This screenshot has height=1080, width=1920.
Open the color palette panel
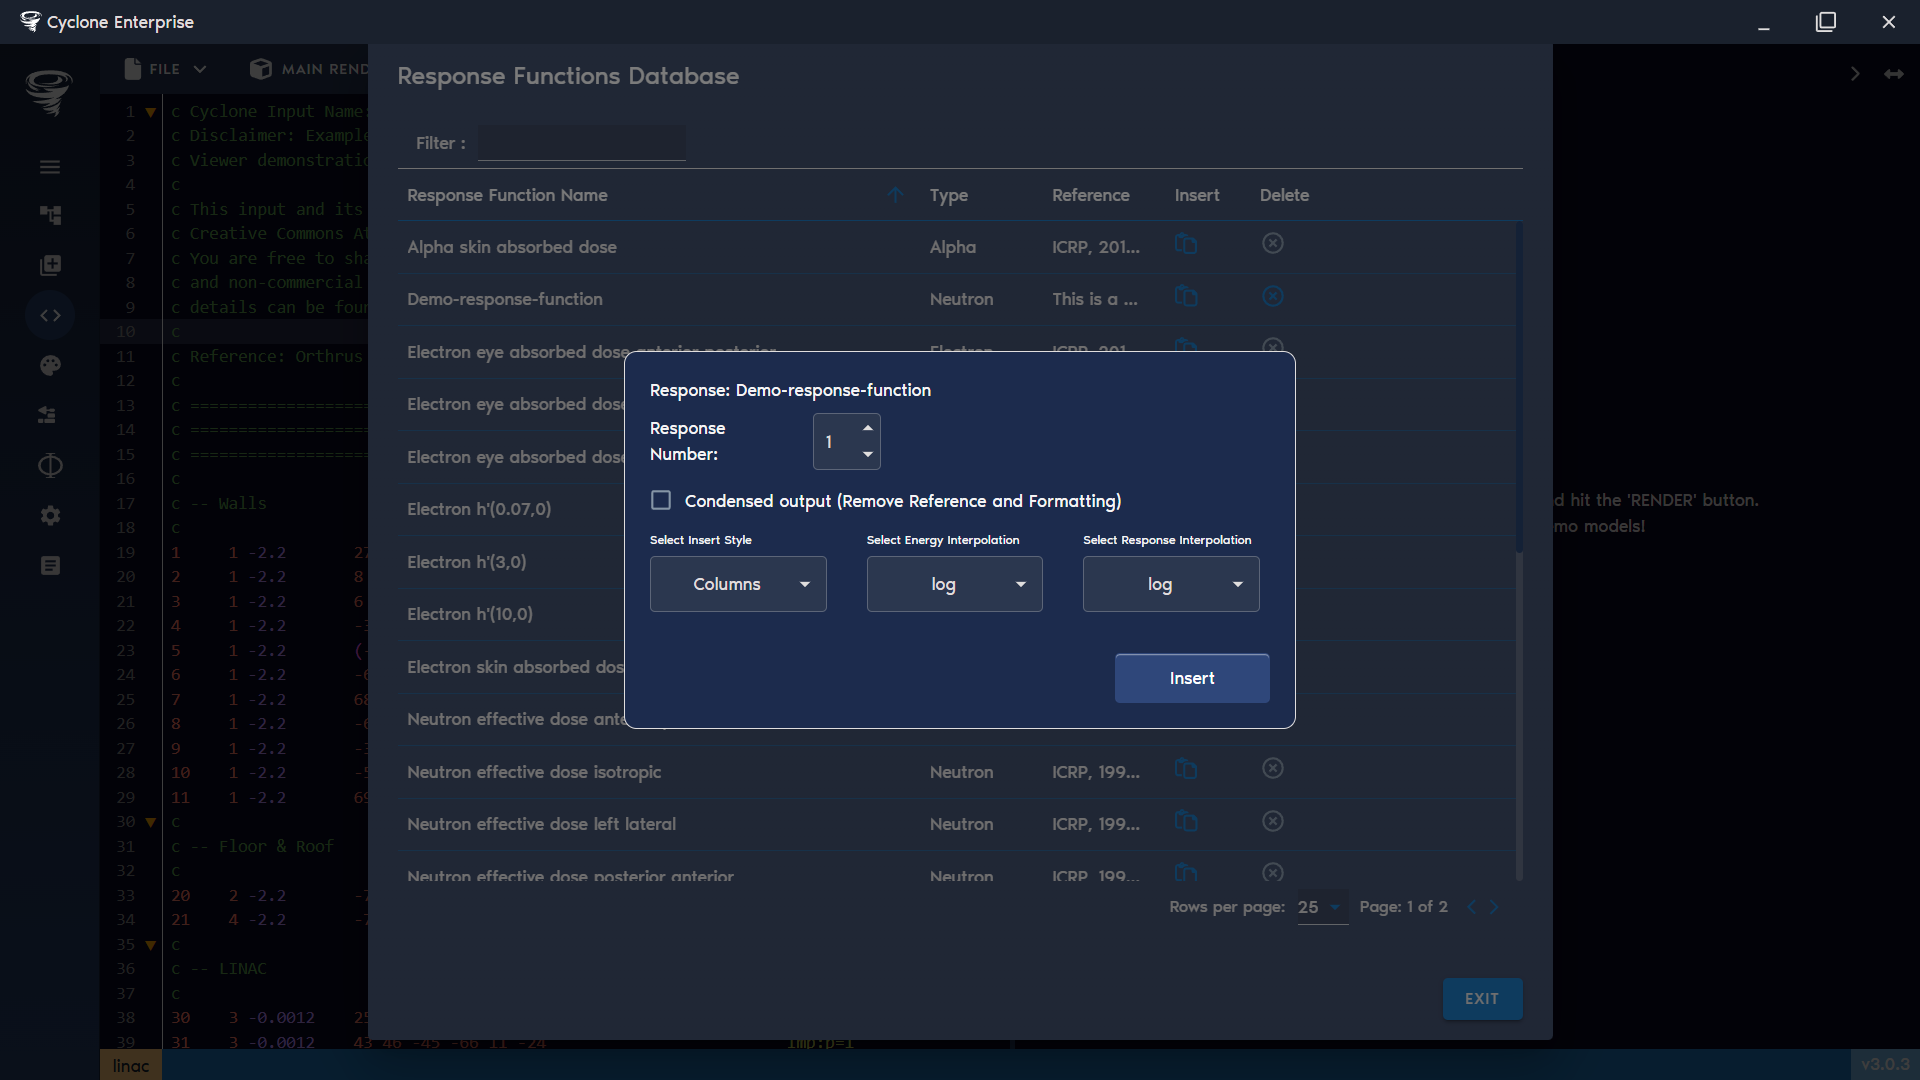(x=50, y=365)
